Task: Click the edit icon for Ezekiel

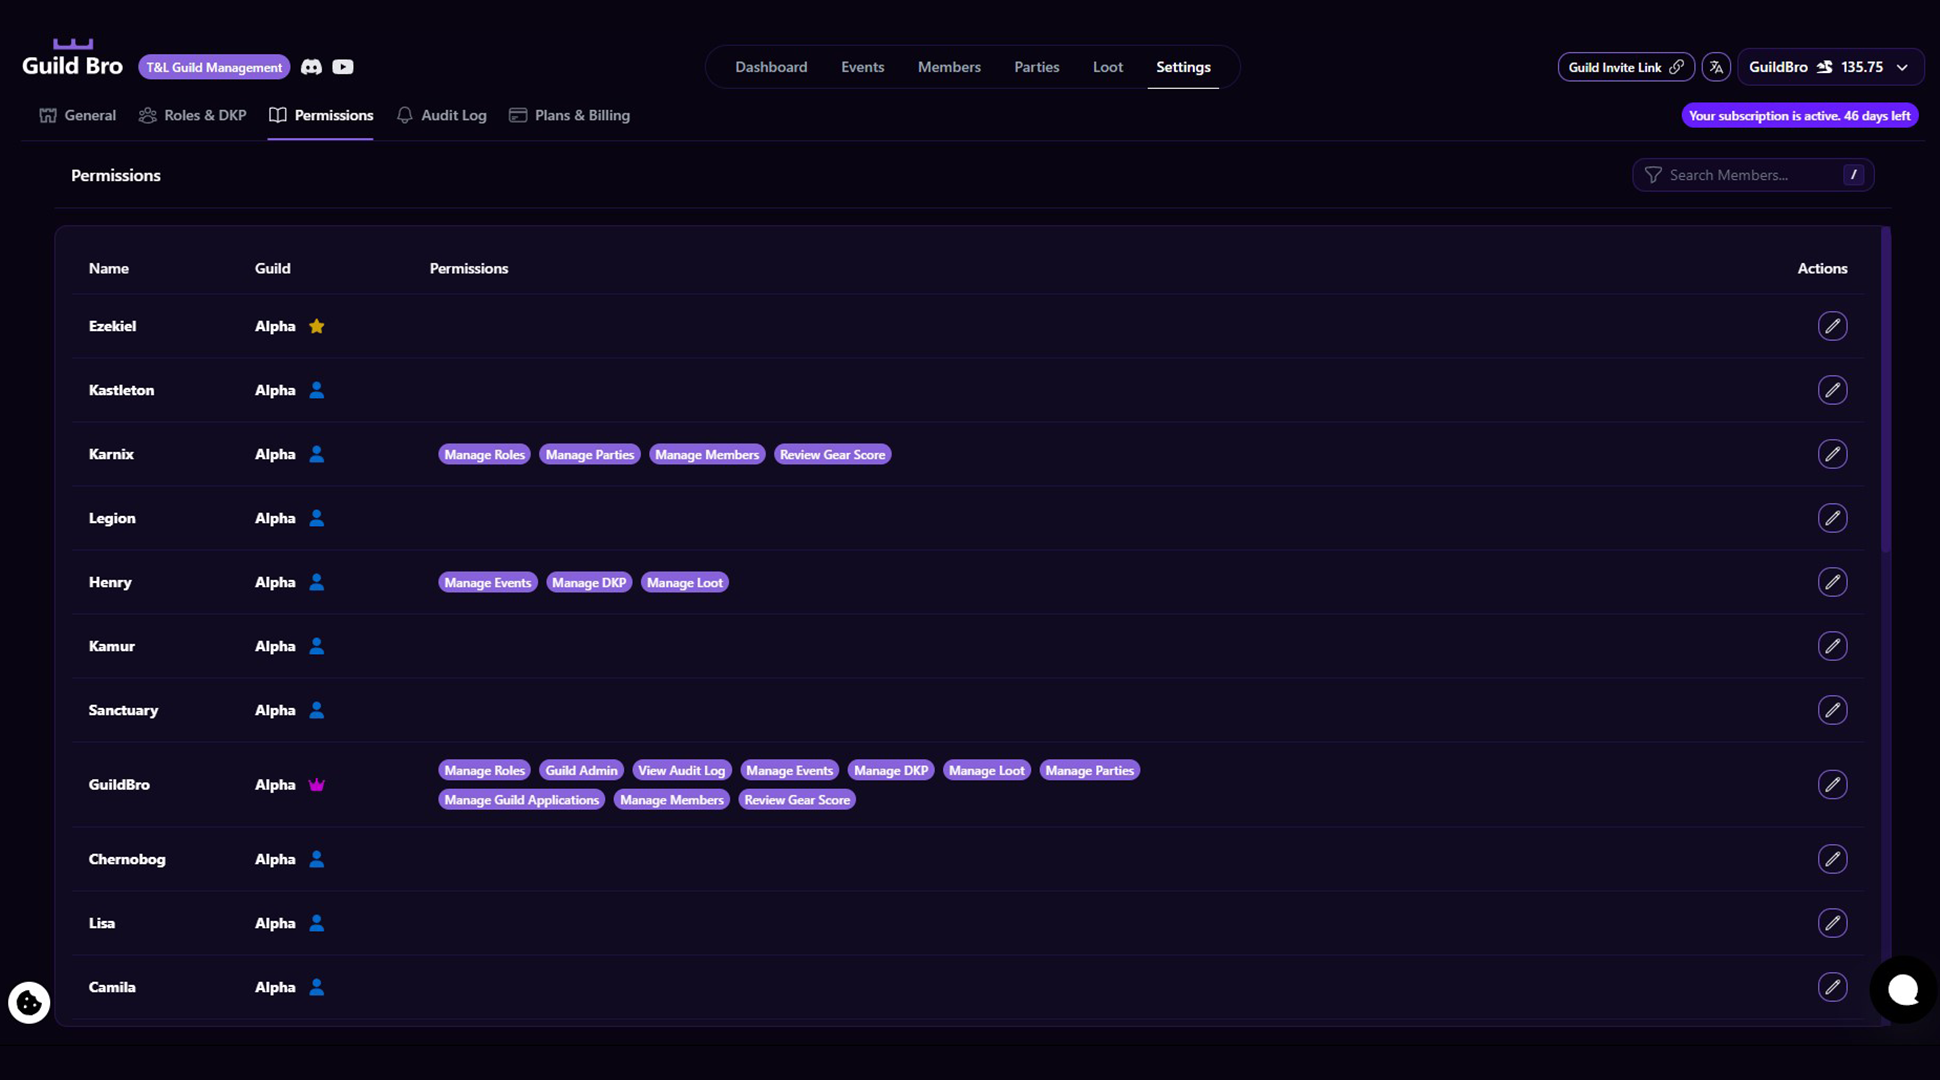Action: (x=1832, y=326)
